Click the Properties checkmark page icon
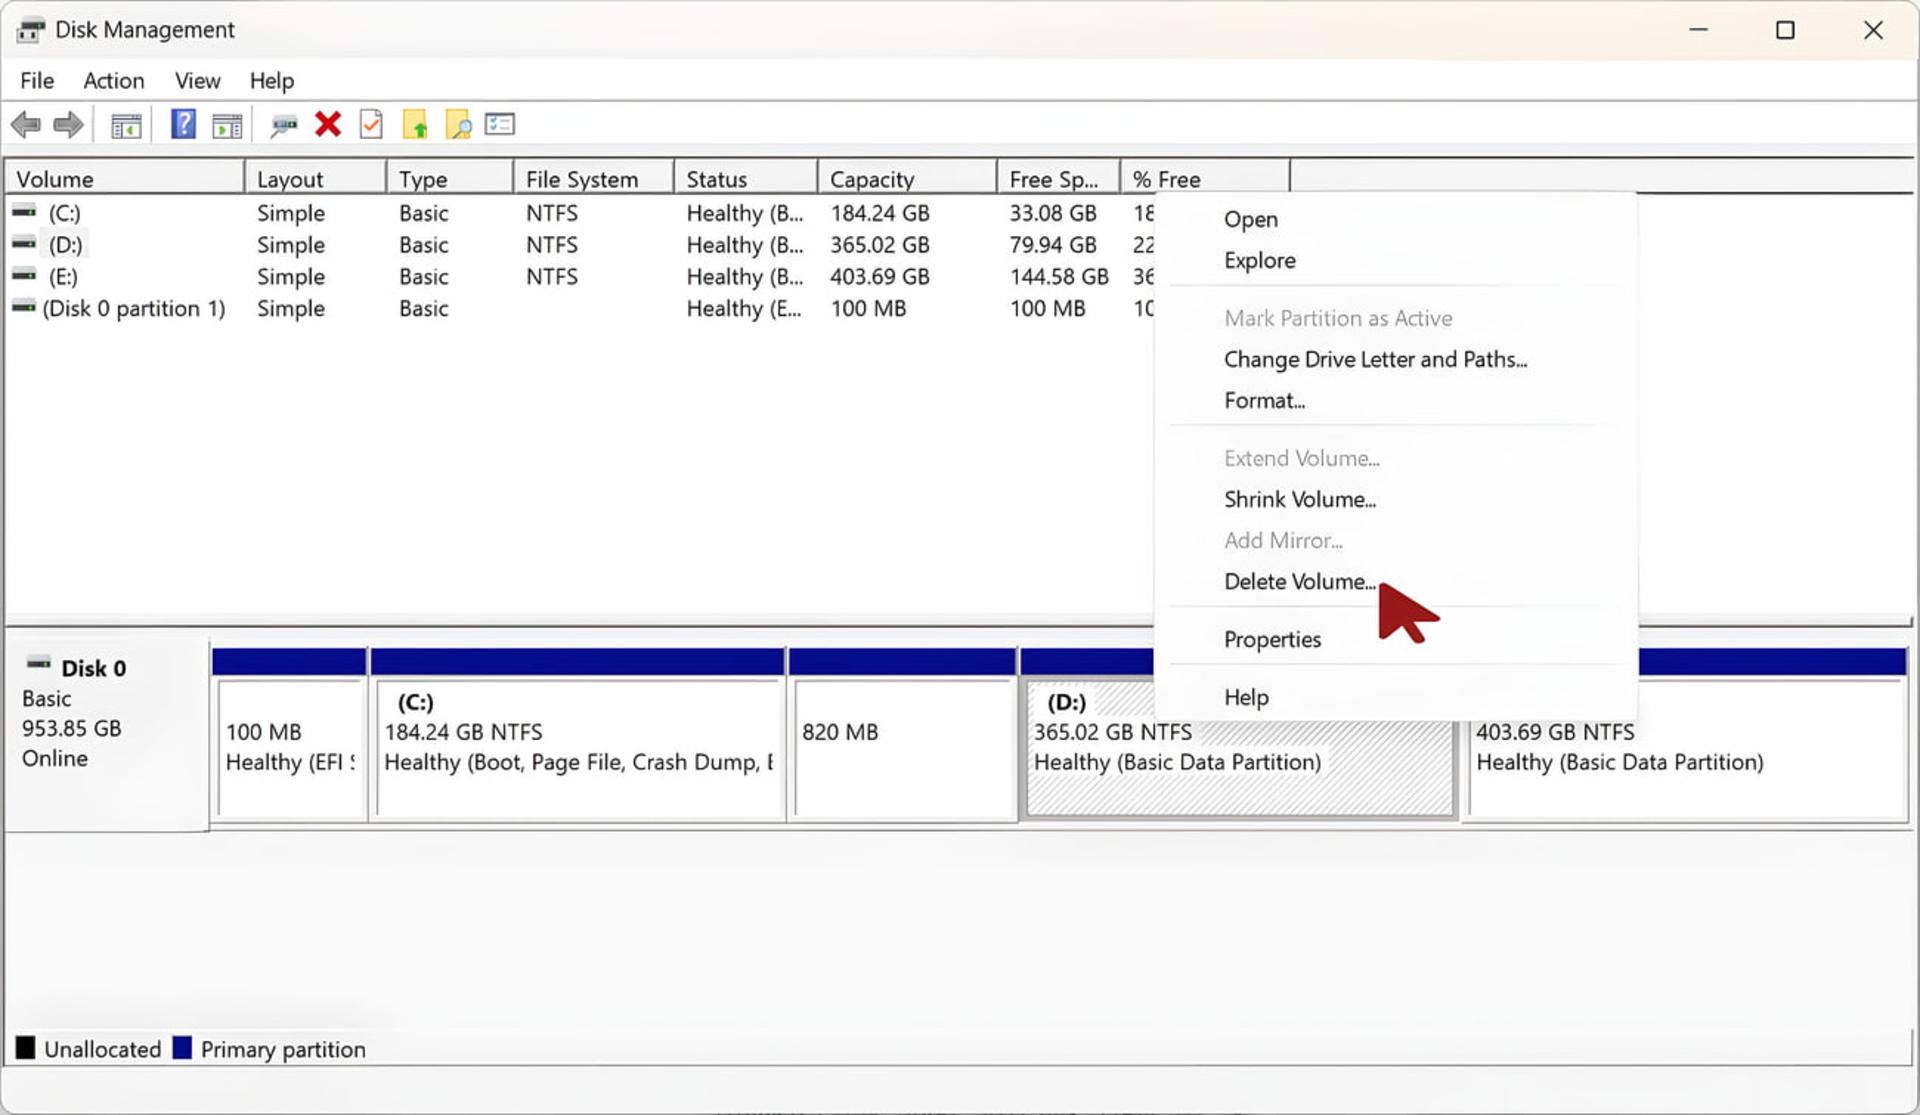1920x1115 pixels. (x=371, y=125)
